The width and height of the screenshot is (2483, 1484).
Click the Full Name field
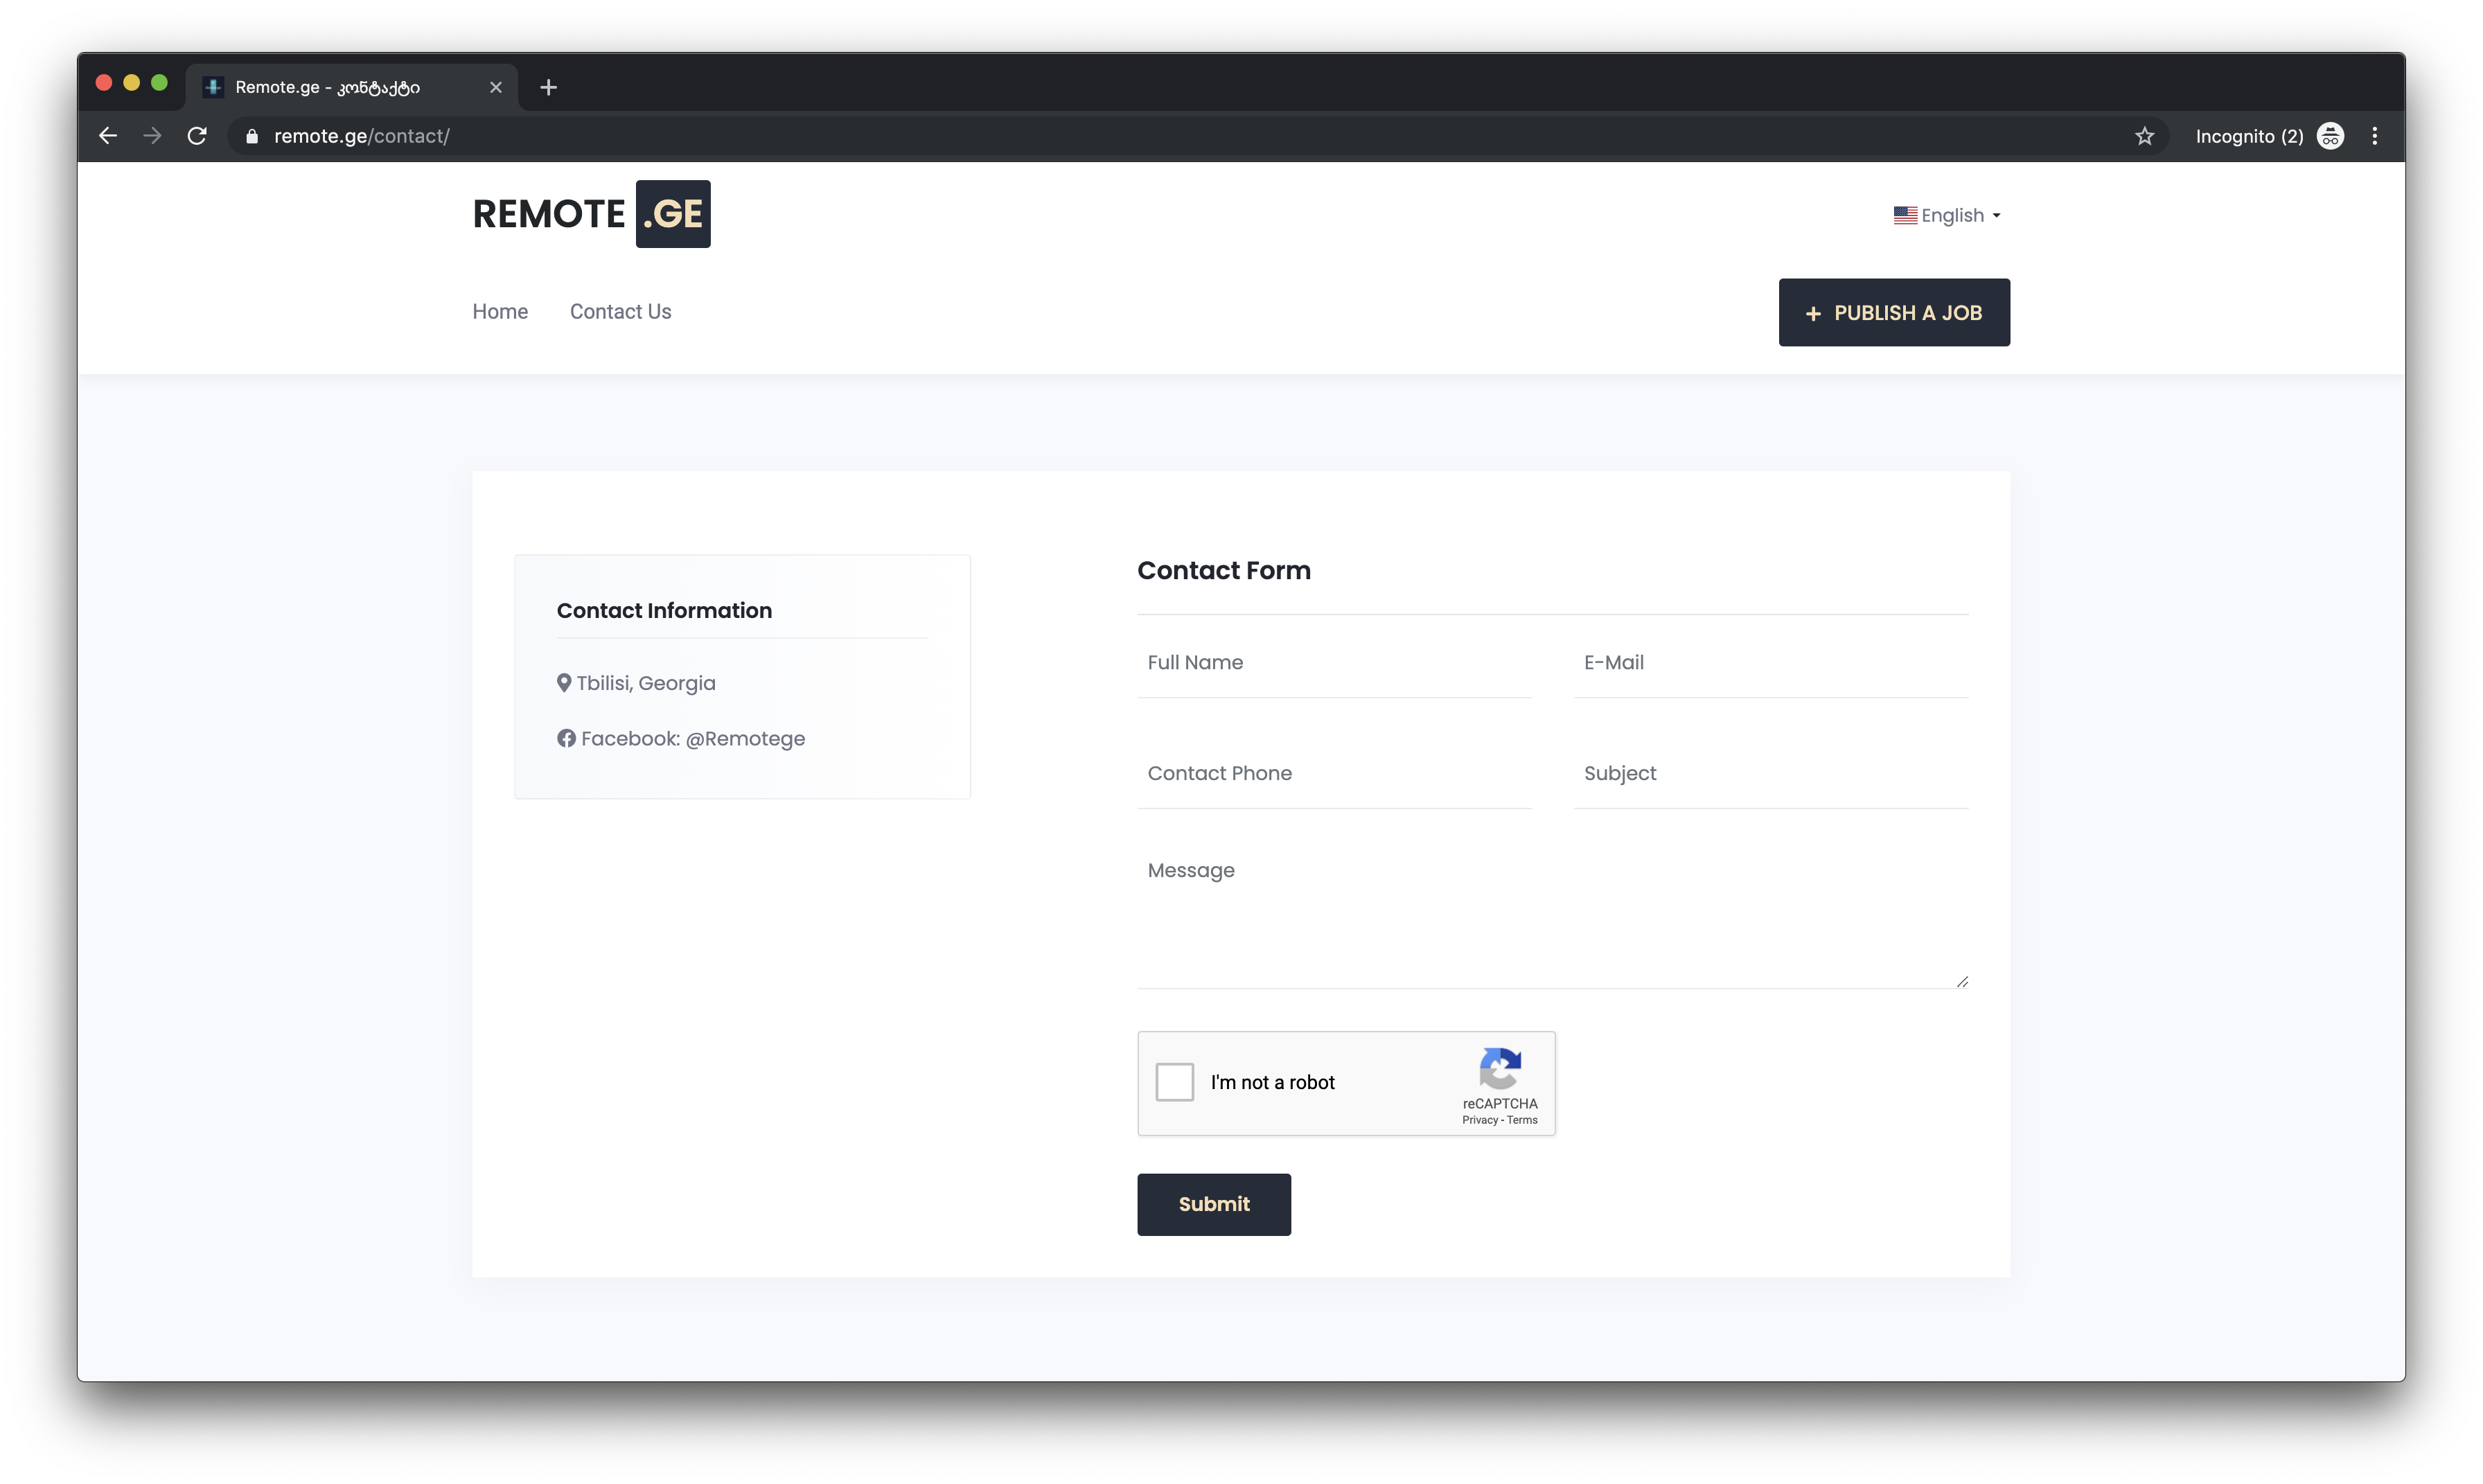(1333, 663)
